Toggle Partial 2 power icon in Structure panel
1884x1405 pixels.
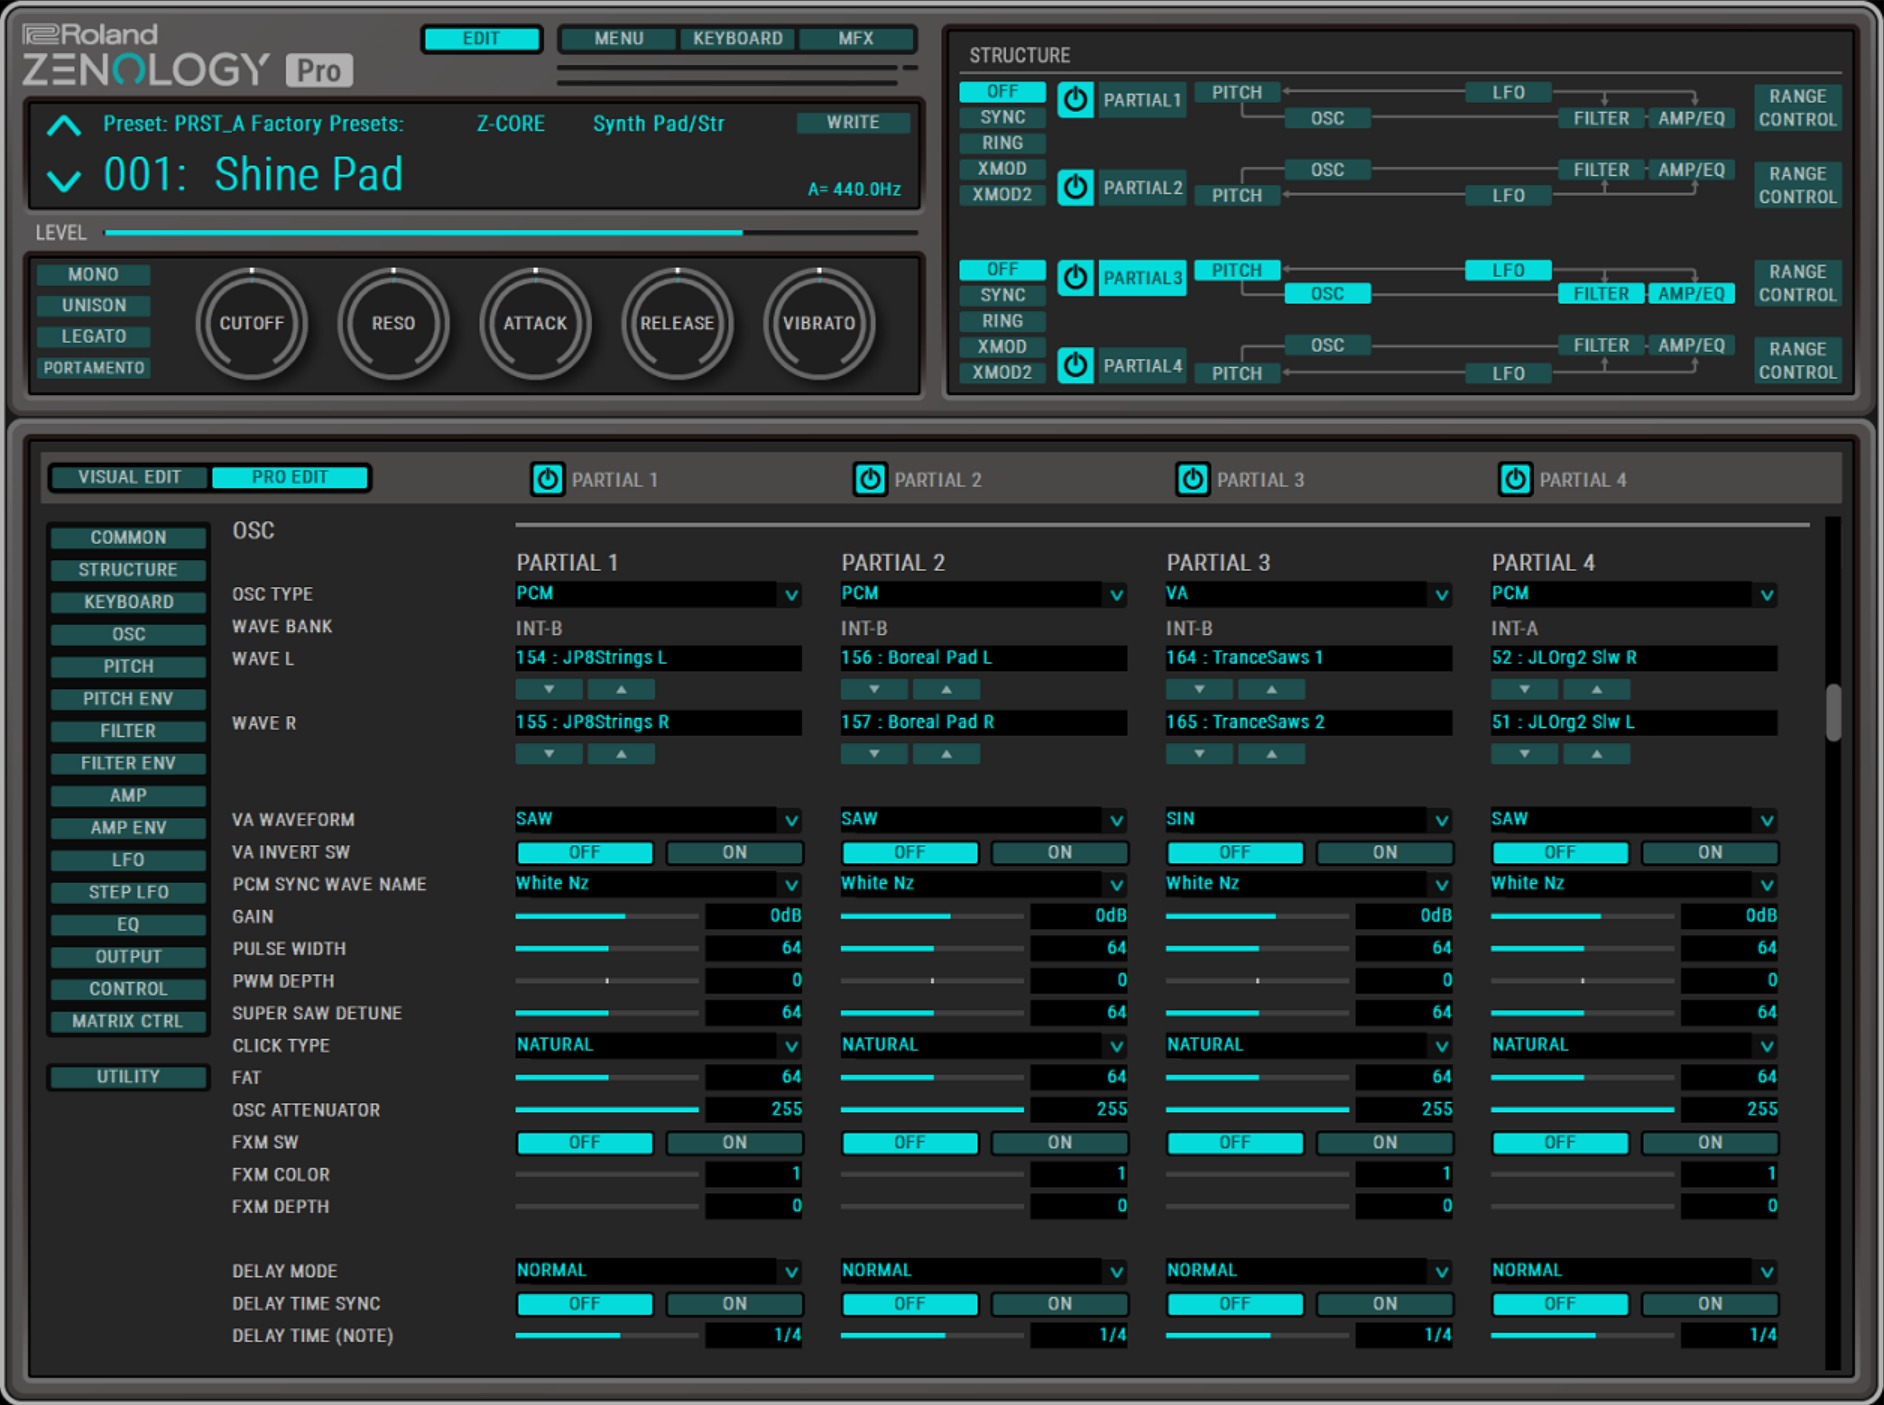pyautogui.click(x=1075, y=187)
